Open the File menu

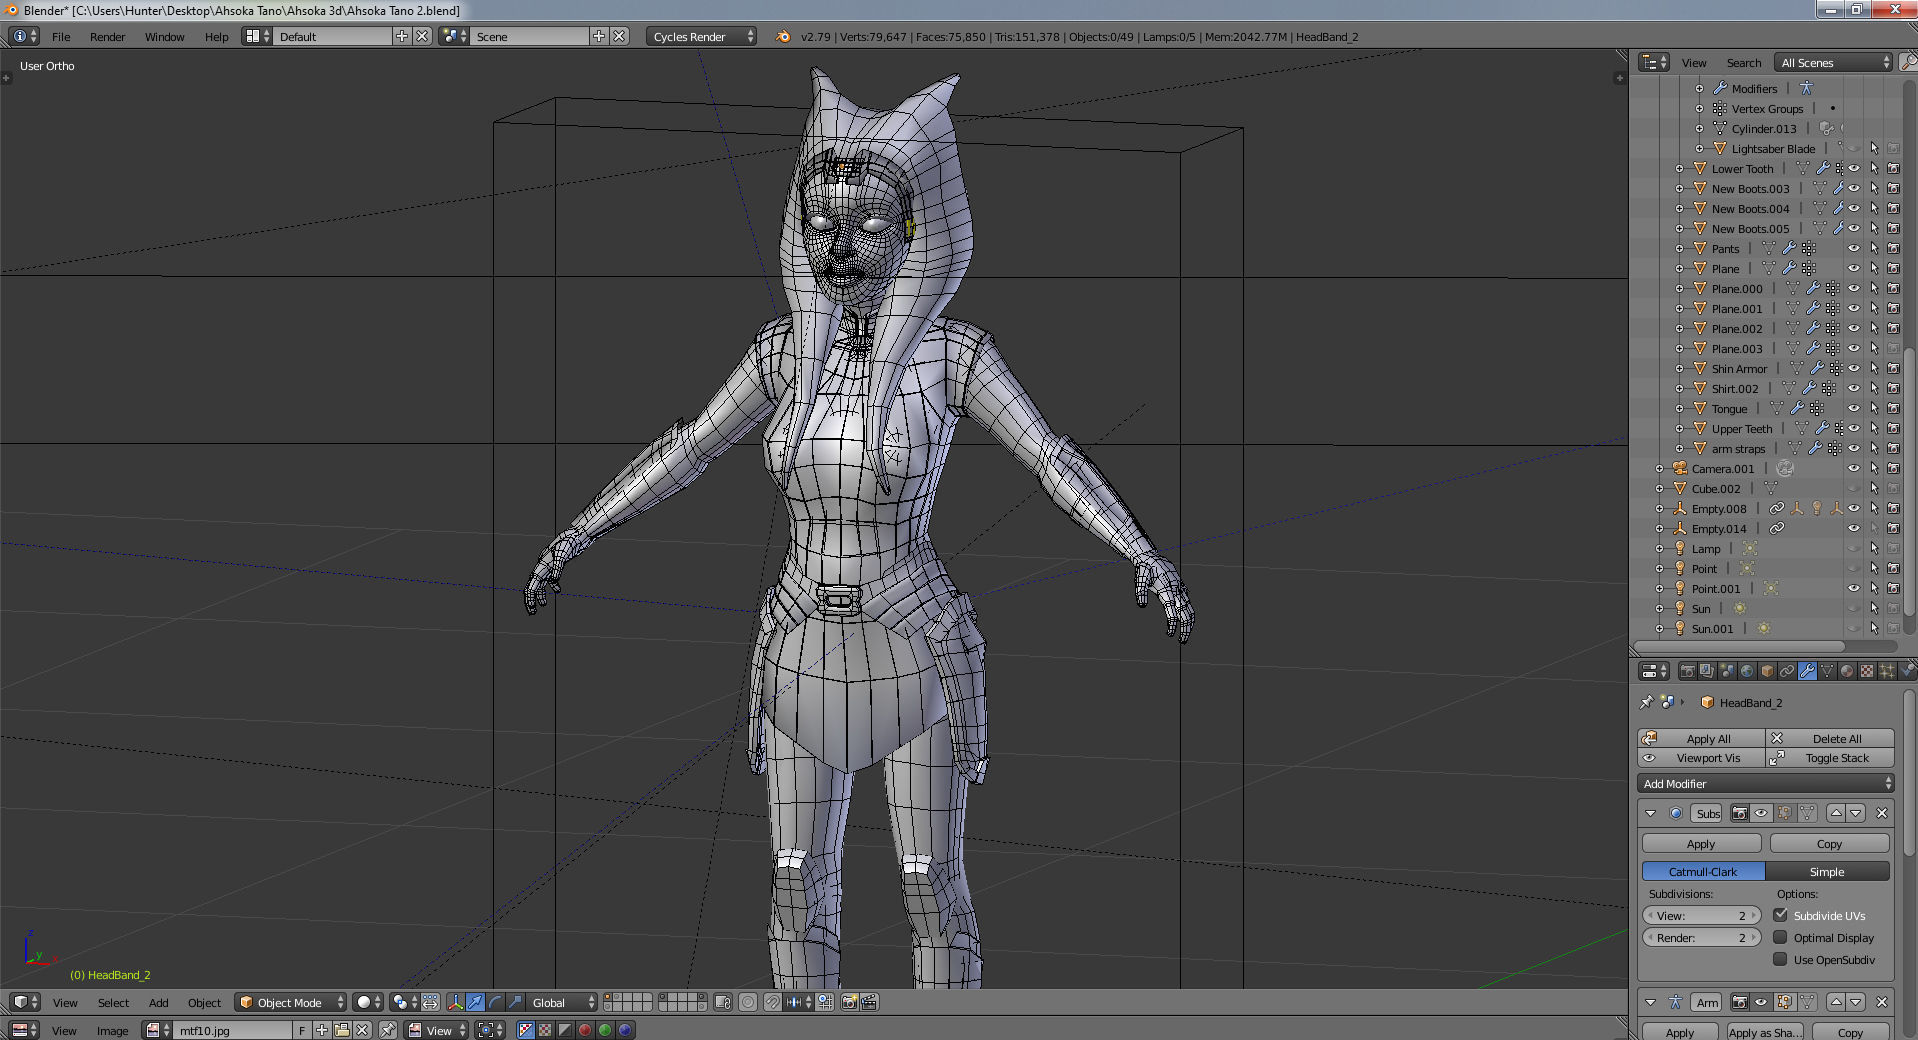click(61, 36)
